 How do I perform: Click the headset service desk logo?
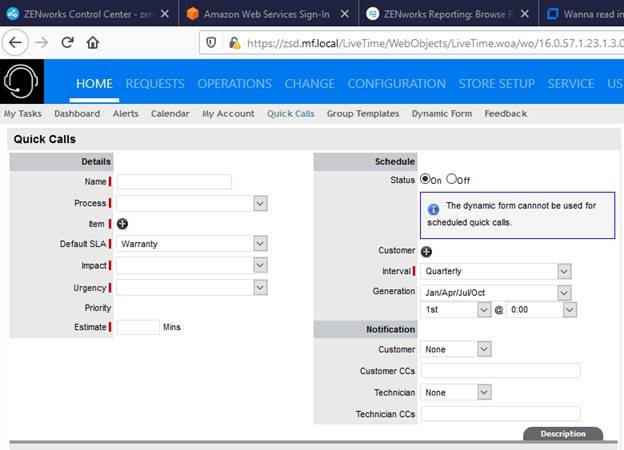pyautogui.click(x=21, y=82)
